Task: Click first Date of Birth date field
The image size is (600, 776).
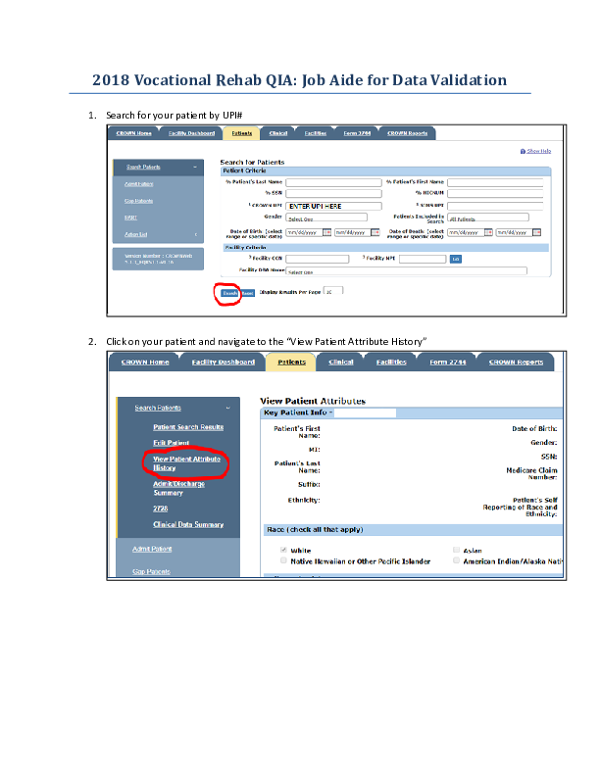Action: coord(304,232)
